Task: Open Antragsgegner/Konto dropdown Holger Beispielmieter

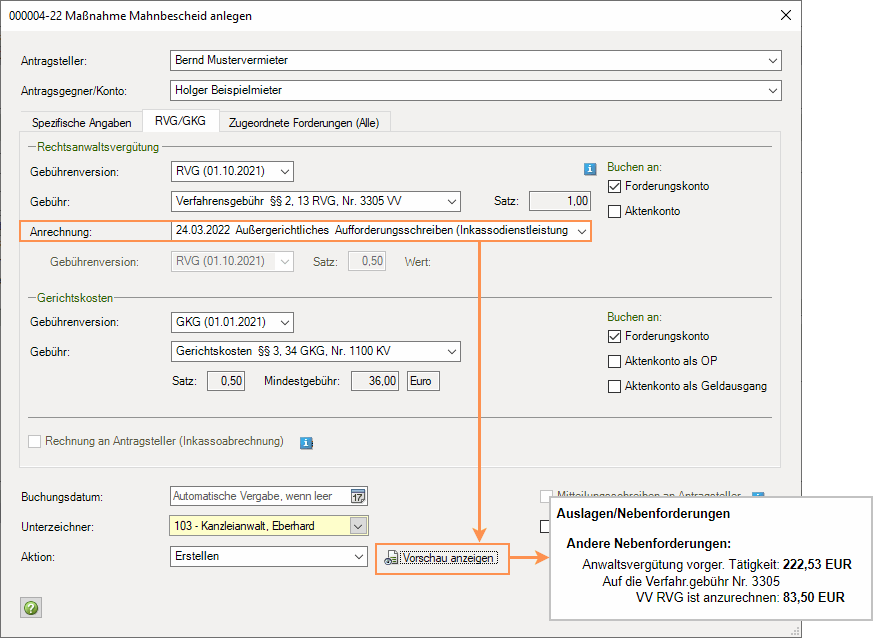Action: 475,90
